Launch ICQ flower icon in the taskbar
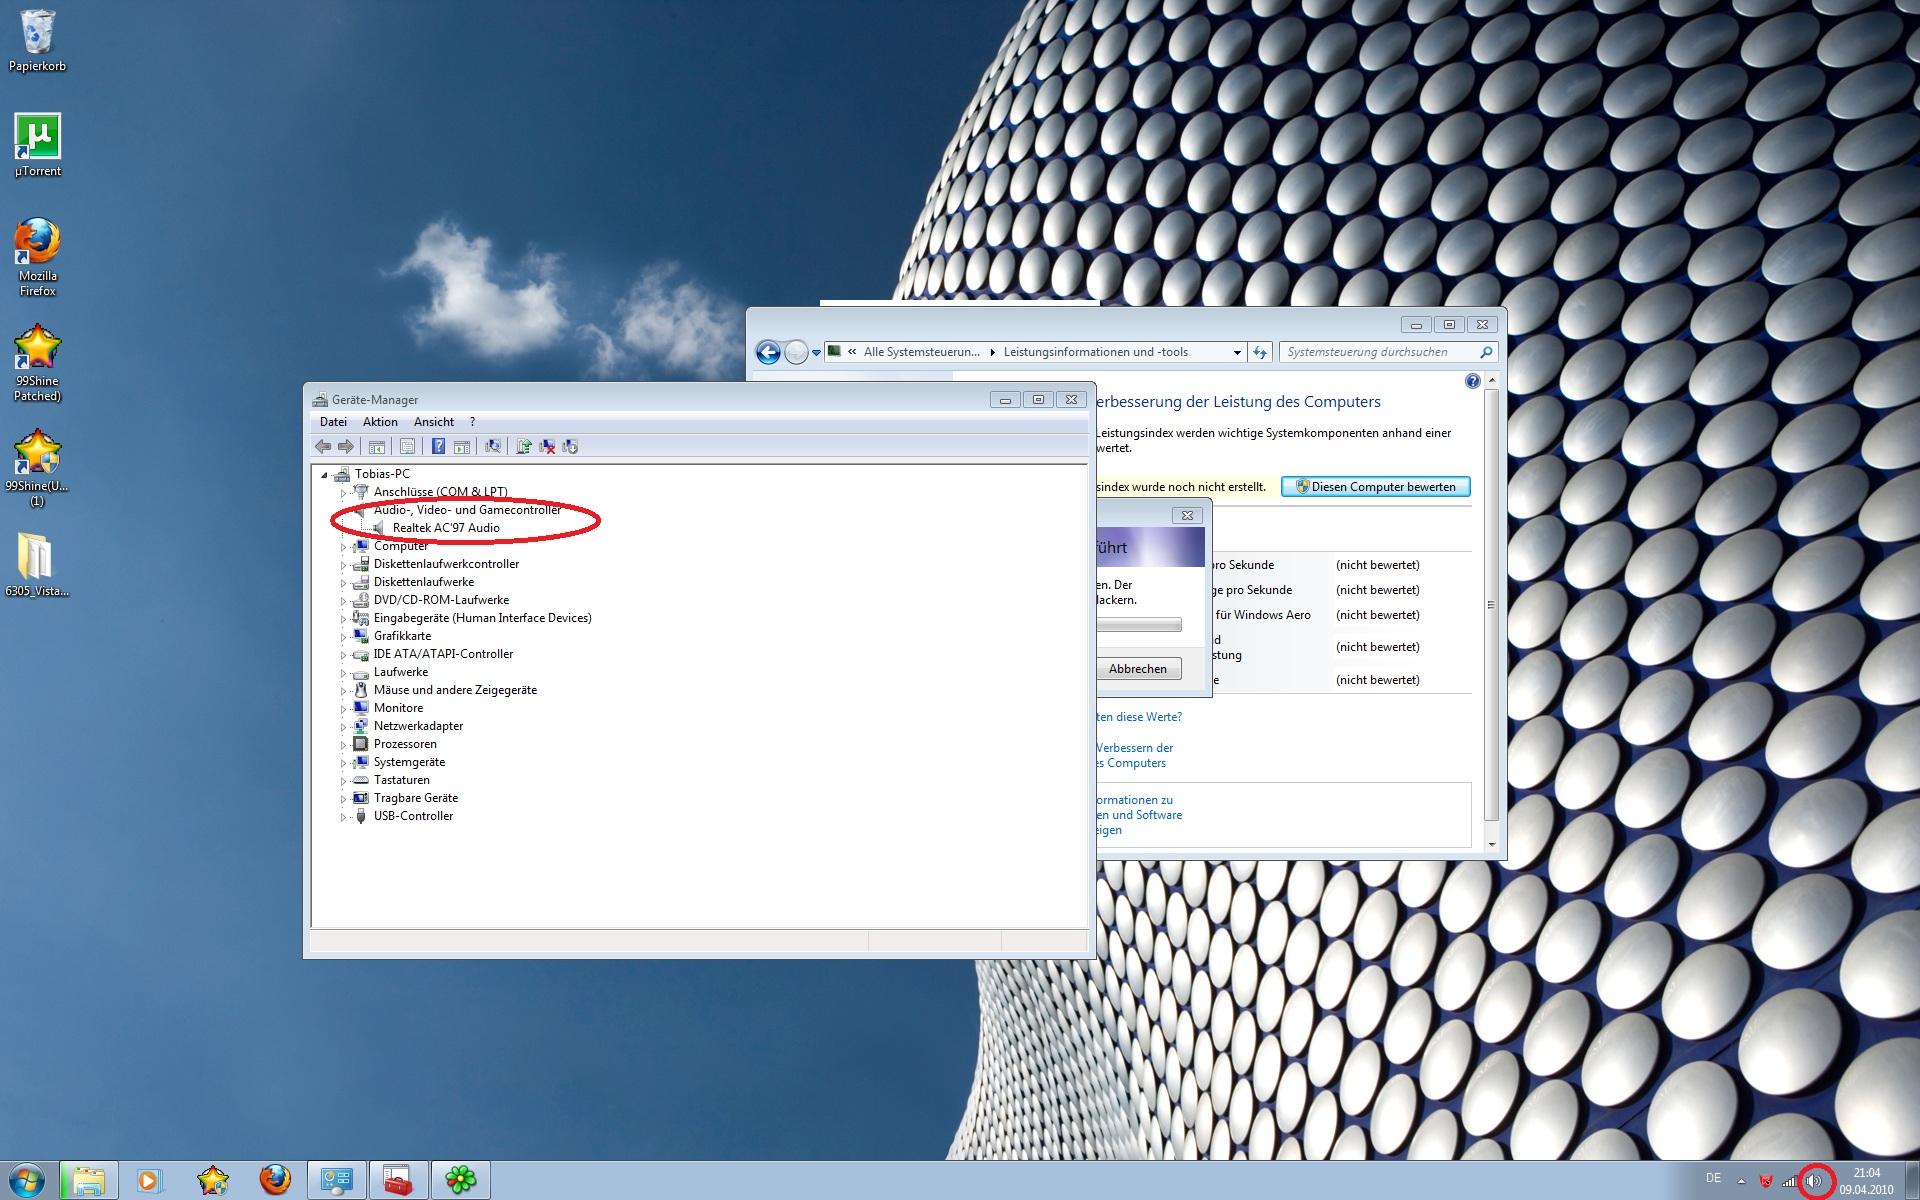 pos(461,1180)
